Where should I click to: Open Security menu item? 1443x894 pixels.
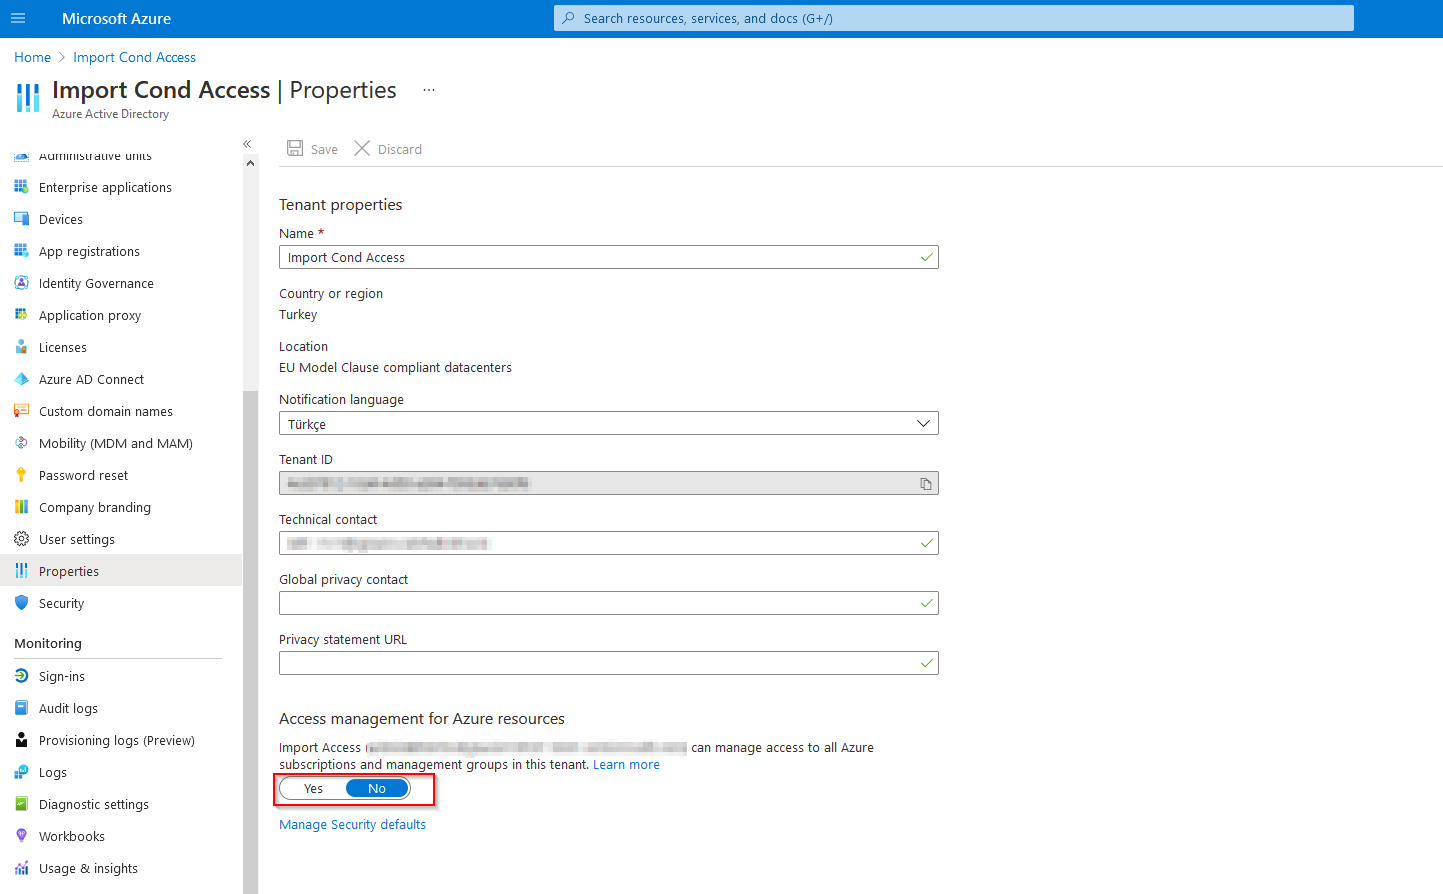click(x=61, y=603)
